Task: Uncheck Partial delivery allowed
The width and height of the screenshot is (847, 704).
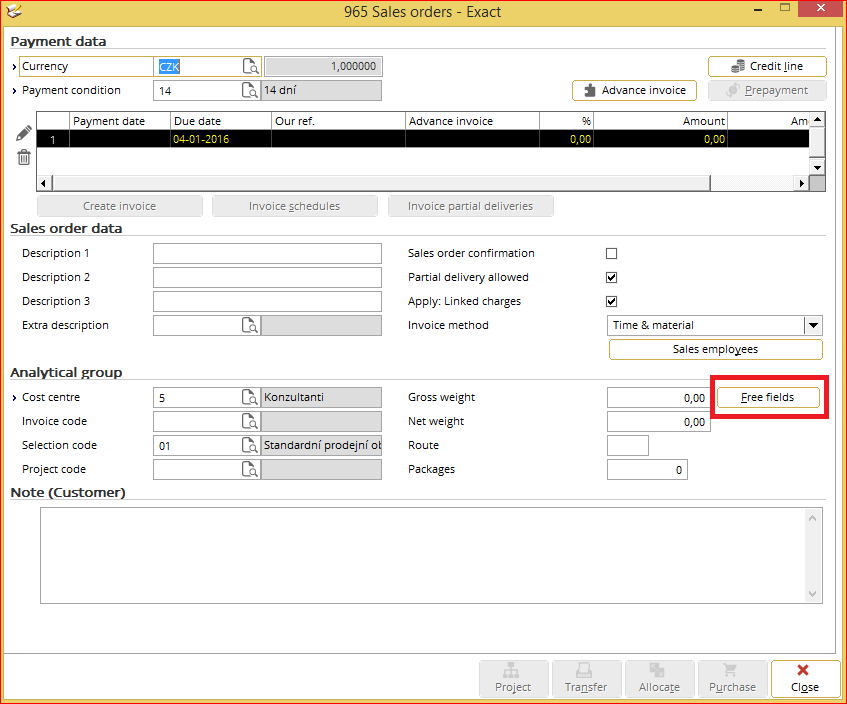Action: point(611,277)
